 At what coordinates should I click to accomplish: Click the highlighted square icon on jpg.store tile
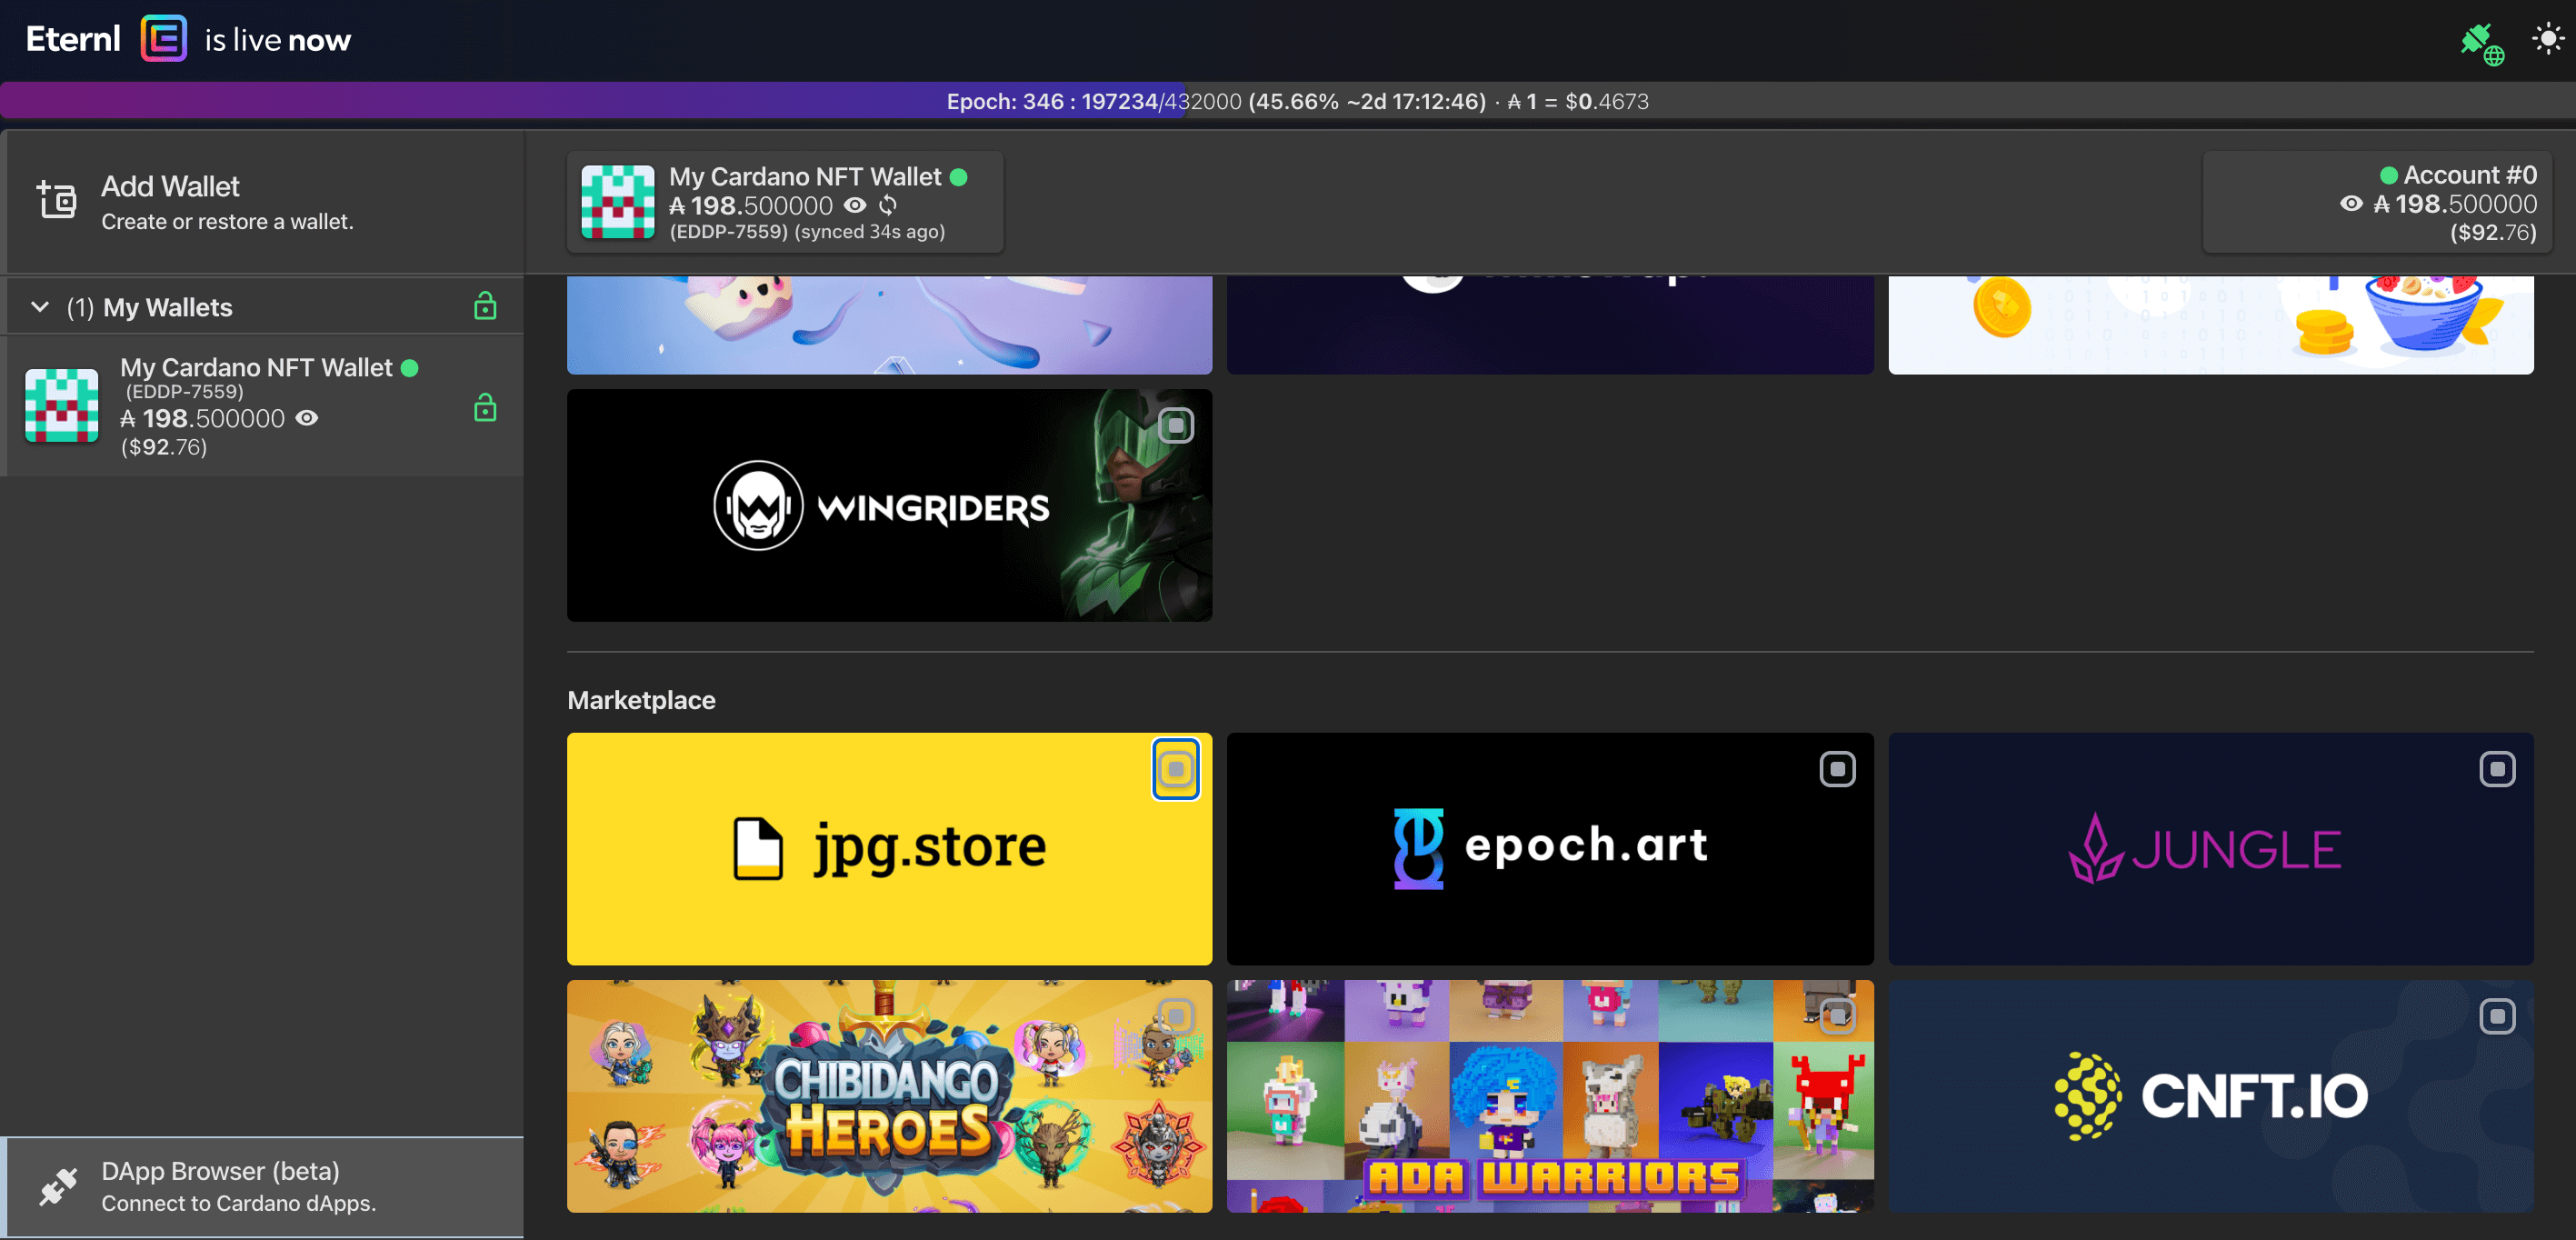tap(1175, 769)
